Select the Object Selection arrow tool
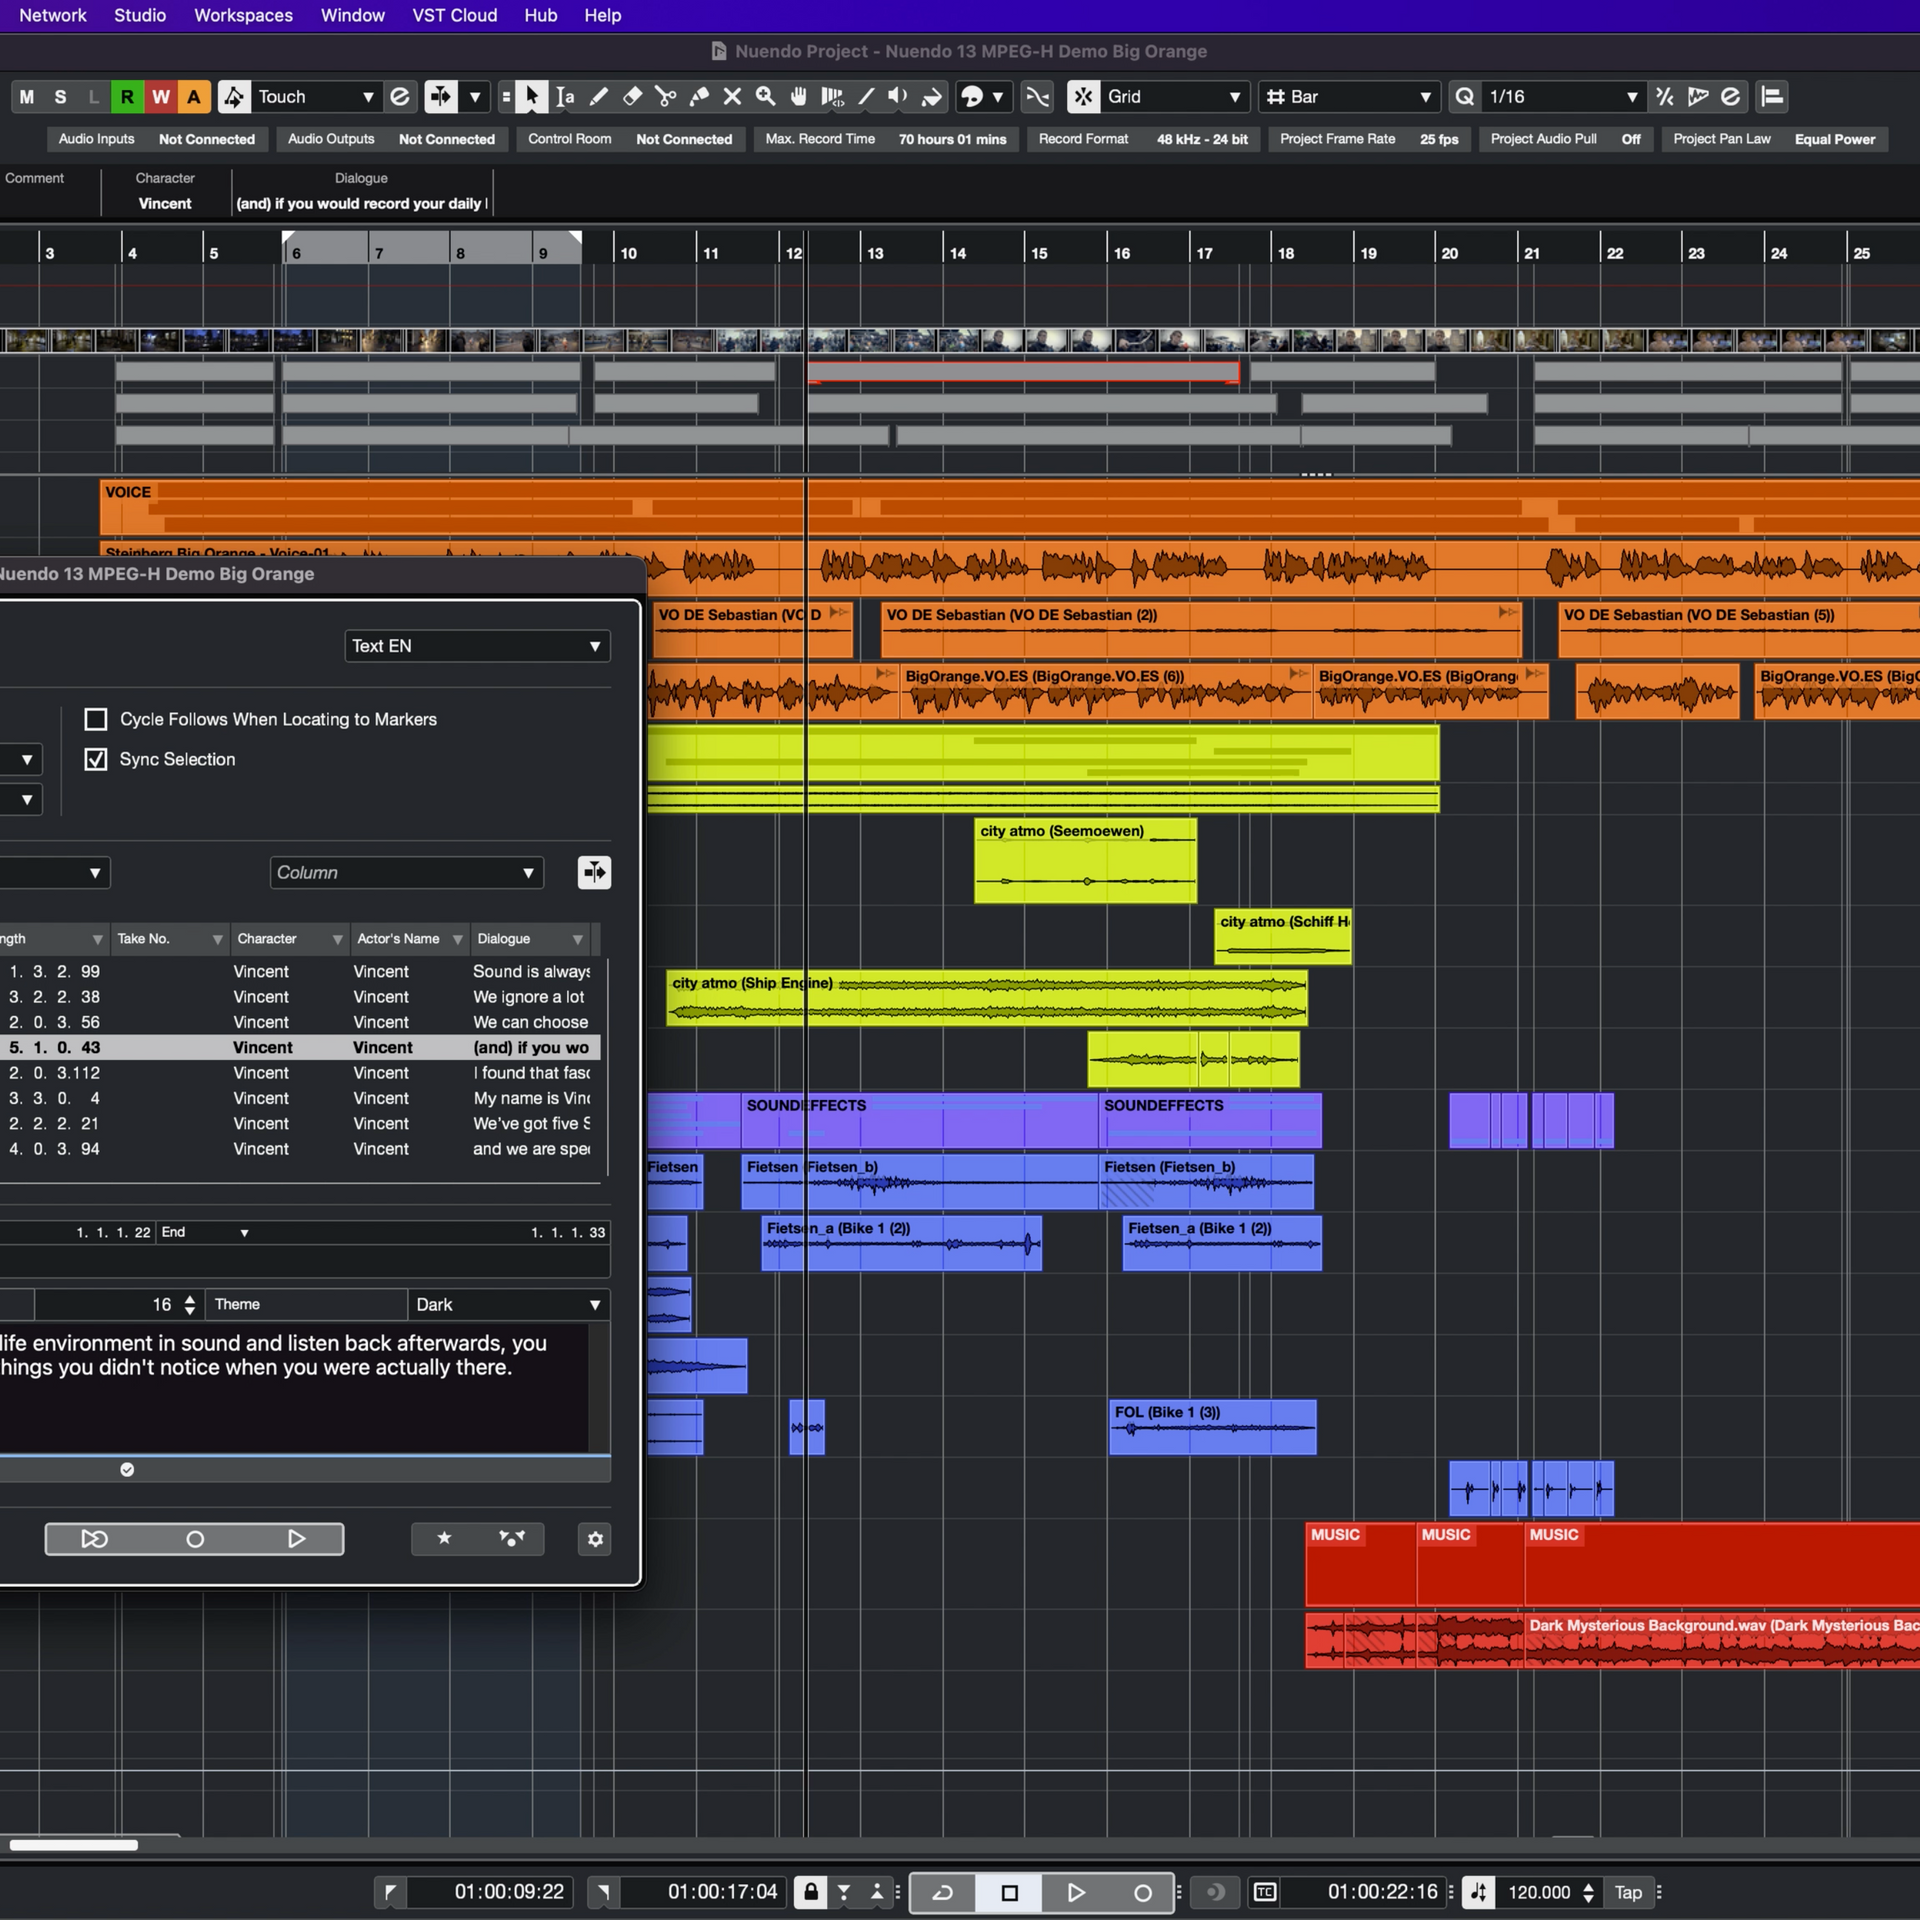1920x1920 pixels. tap(531, 97)
